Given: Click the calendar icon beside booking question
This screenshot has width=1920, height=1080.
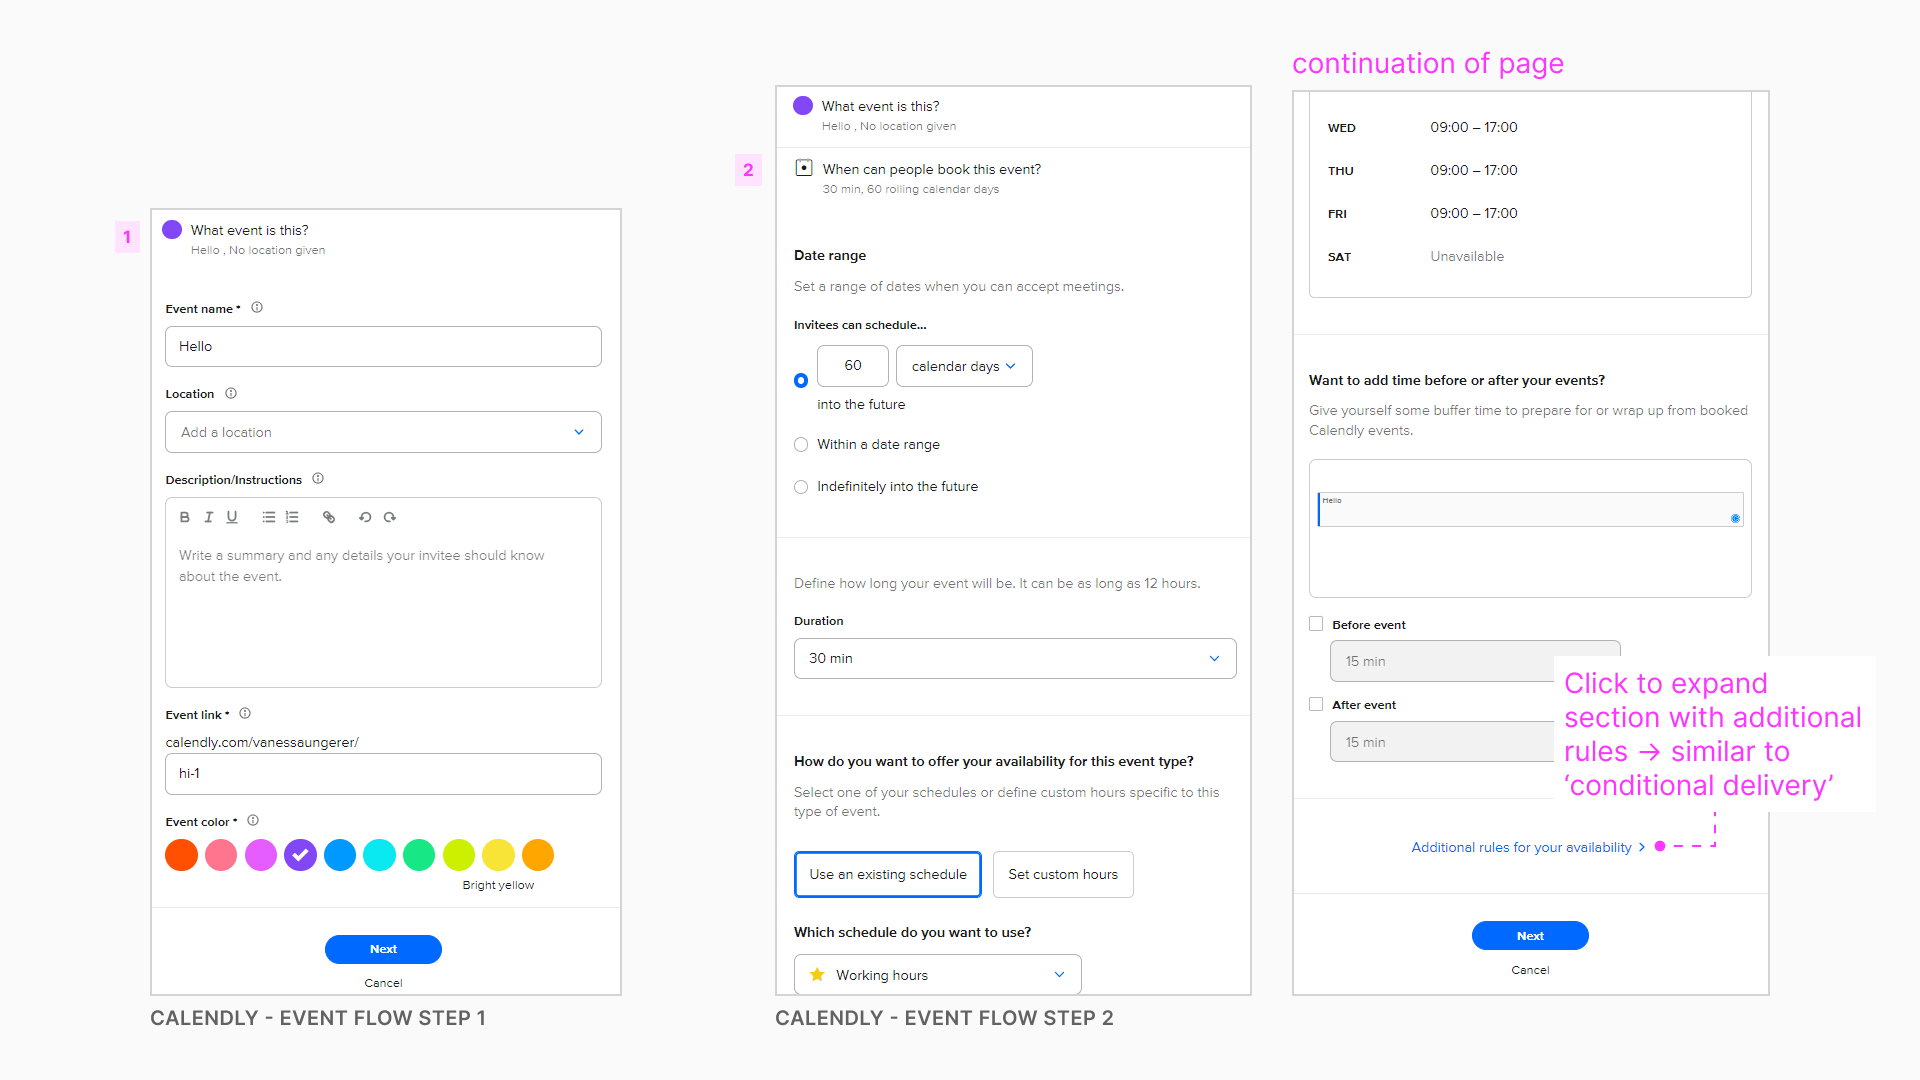Looking at the screenshot, I should tap(804, 168).
